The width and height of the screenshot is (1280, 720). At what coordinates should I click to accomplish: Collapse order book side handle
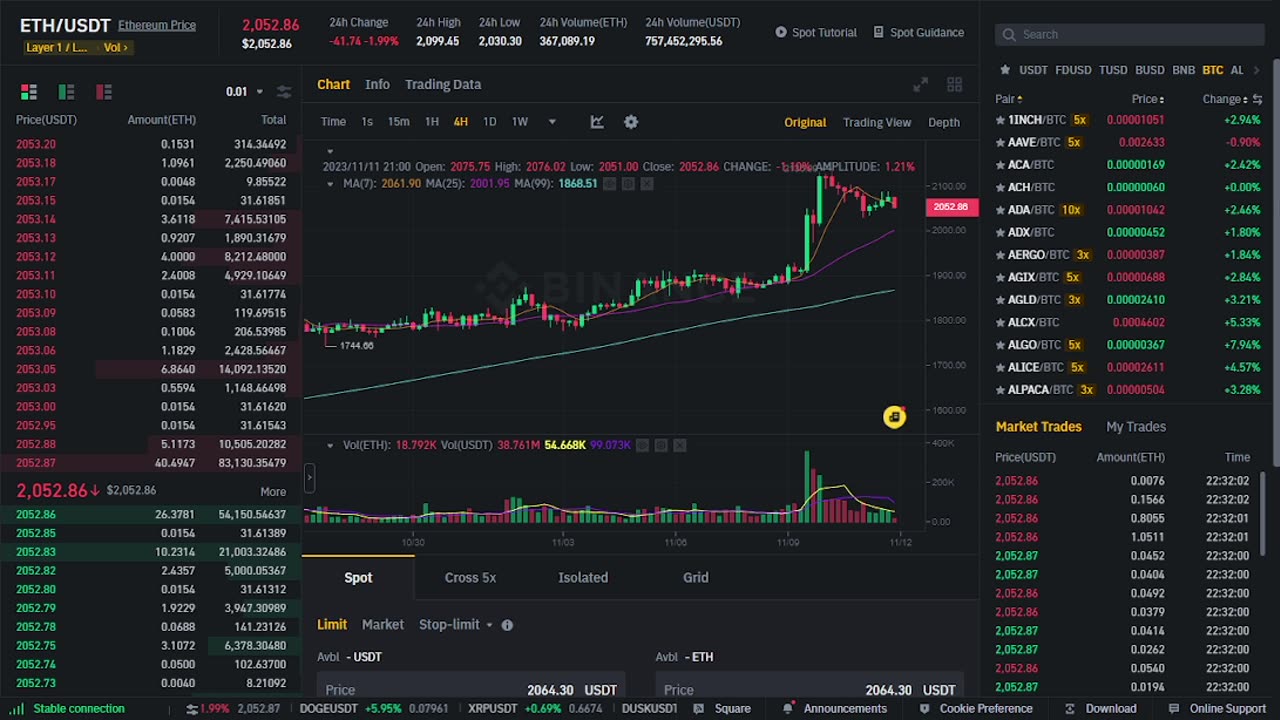(309, 478)
